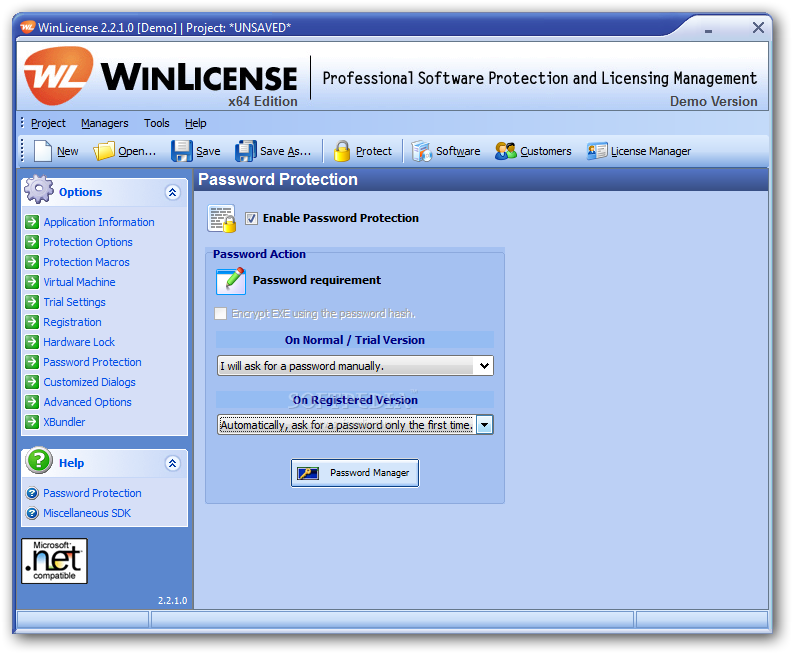Click the Enable Password Protection lock document icon
Viewport: 793px width, 654px height.
(222, 219)
